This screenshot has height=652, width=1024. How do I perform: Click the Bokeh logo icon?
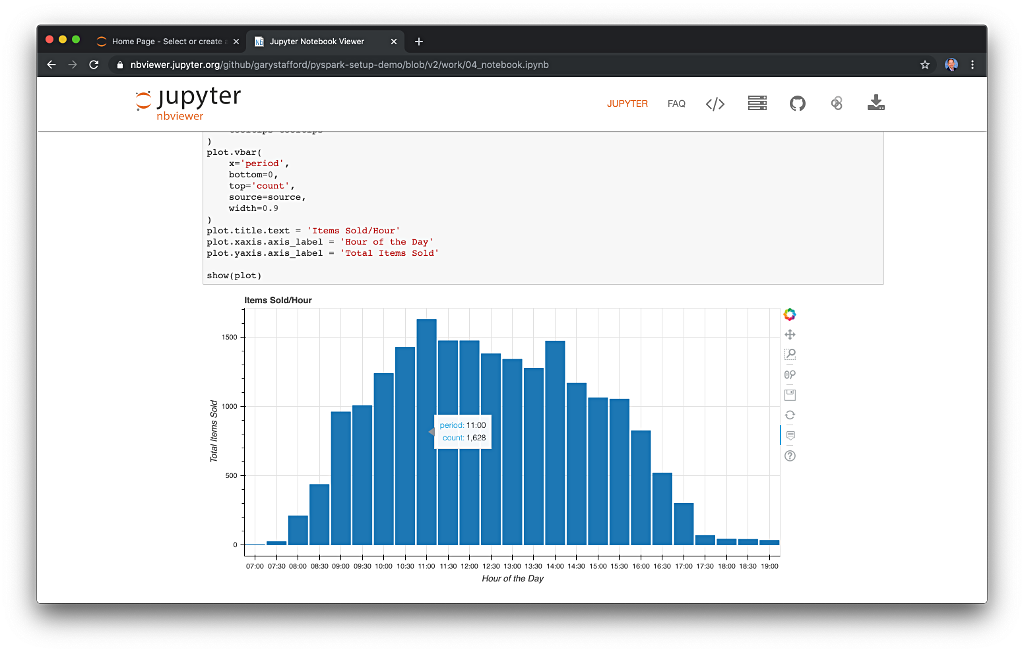pos(790,314)
